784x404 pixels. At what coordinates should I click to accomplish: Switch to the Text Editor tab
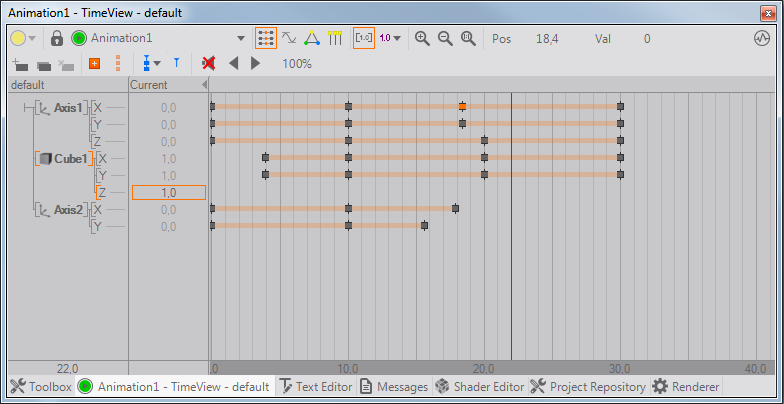[x=314, y=386]
